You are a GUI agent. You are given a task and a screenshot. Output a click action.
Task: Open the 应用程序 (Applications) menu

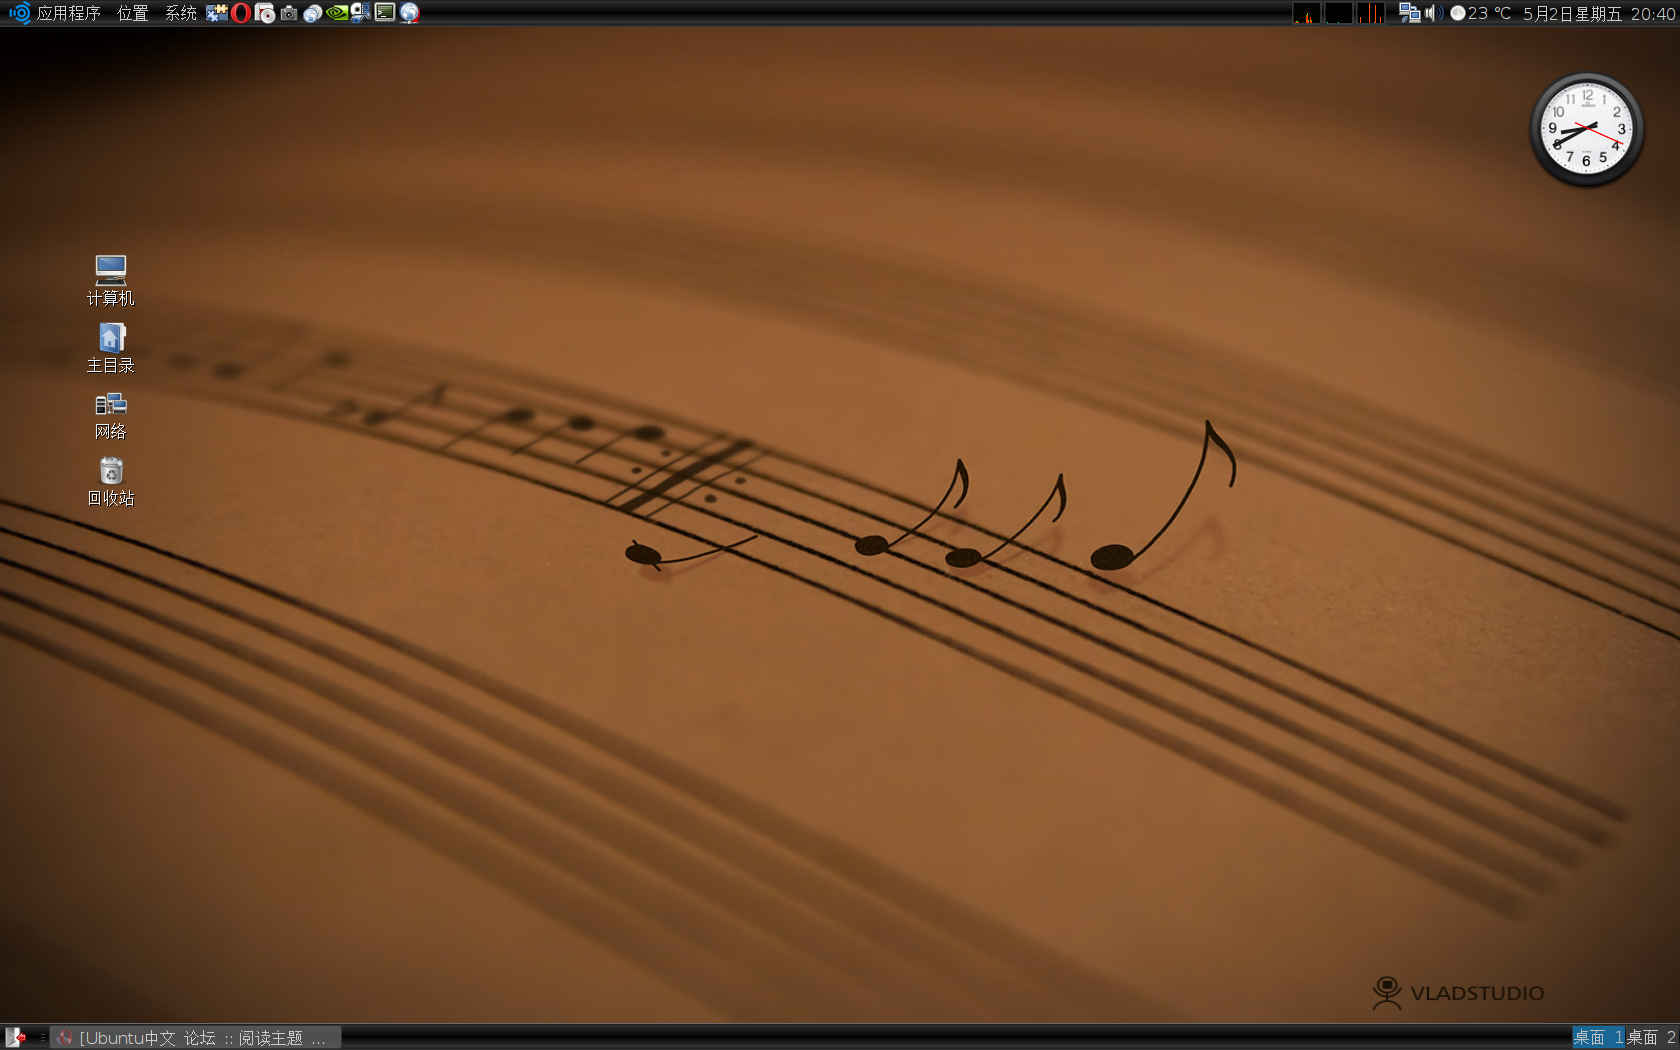click(69, 13)
